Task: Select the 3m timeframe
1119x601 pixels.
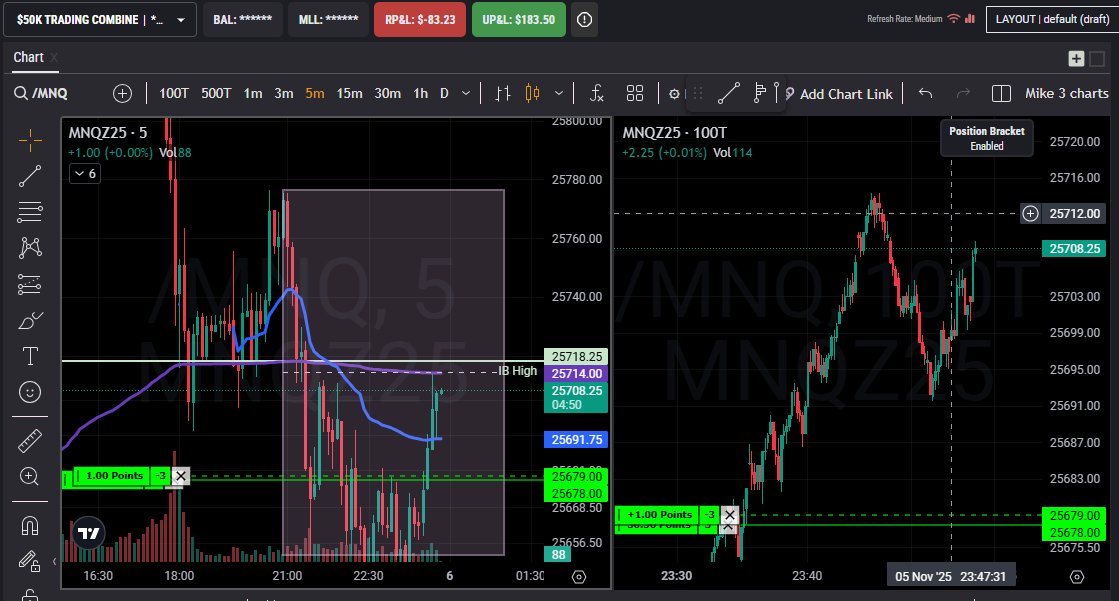Action: coord(284,94)
